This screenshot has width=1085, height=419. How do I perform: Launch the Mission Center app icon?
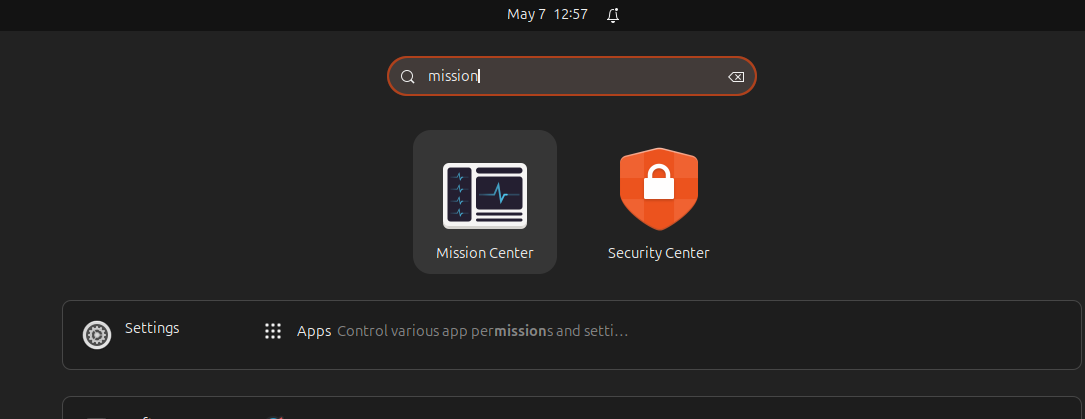tap(484, 196)
